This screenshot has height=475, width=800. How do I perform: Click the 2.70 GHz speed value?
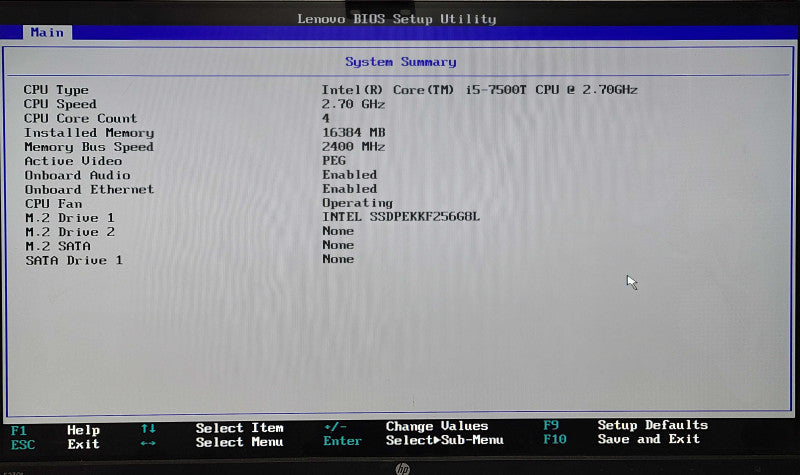point(353,104)
